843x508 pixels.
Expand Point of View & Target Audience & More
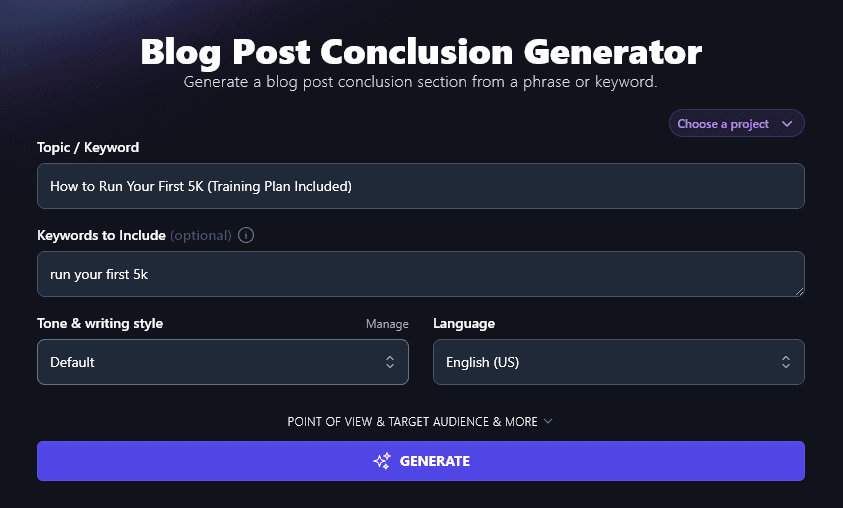tap(412, 421)
